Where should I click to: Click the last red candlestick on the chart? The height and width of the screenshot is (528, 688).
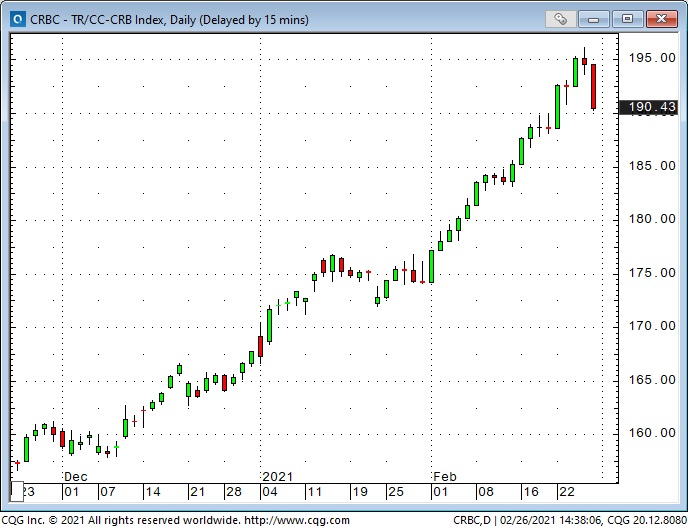(x=593, y=87)
